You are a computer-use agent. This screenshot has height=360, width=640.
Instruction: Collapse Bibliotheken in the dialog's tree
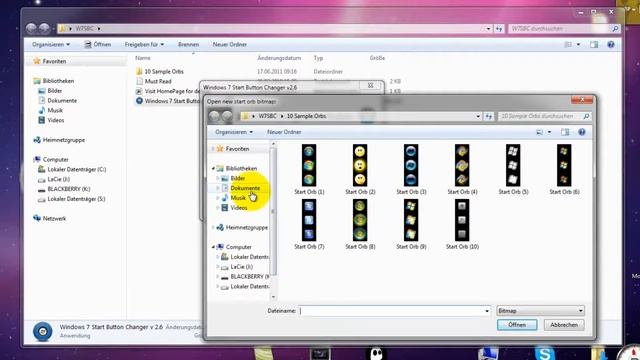click(213, 169)
